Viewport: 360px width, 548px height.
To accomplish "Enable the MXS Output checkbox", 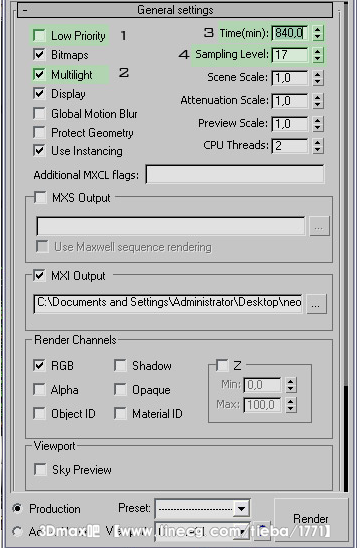I will point(40,197).
